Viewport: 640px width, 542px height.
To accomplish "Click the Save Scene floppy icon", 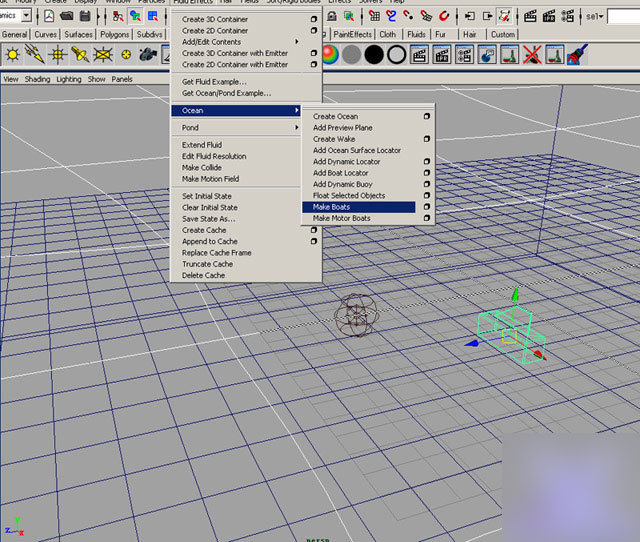I will [85, 16].
